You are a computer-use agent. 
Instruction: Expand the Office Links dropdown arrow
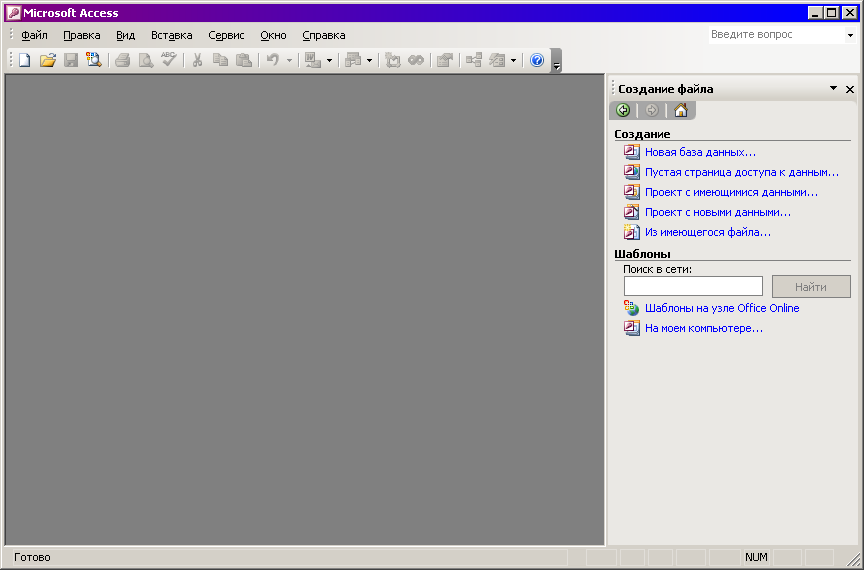(330, 60)
